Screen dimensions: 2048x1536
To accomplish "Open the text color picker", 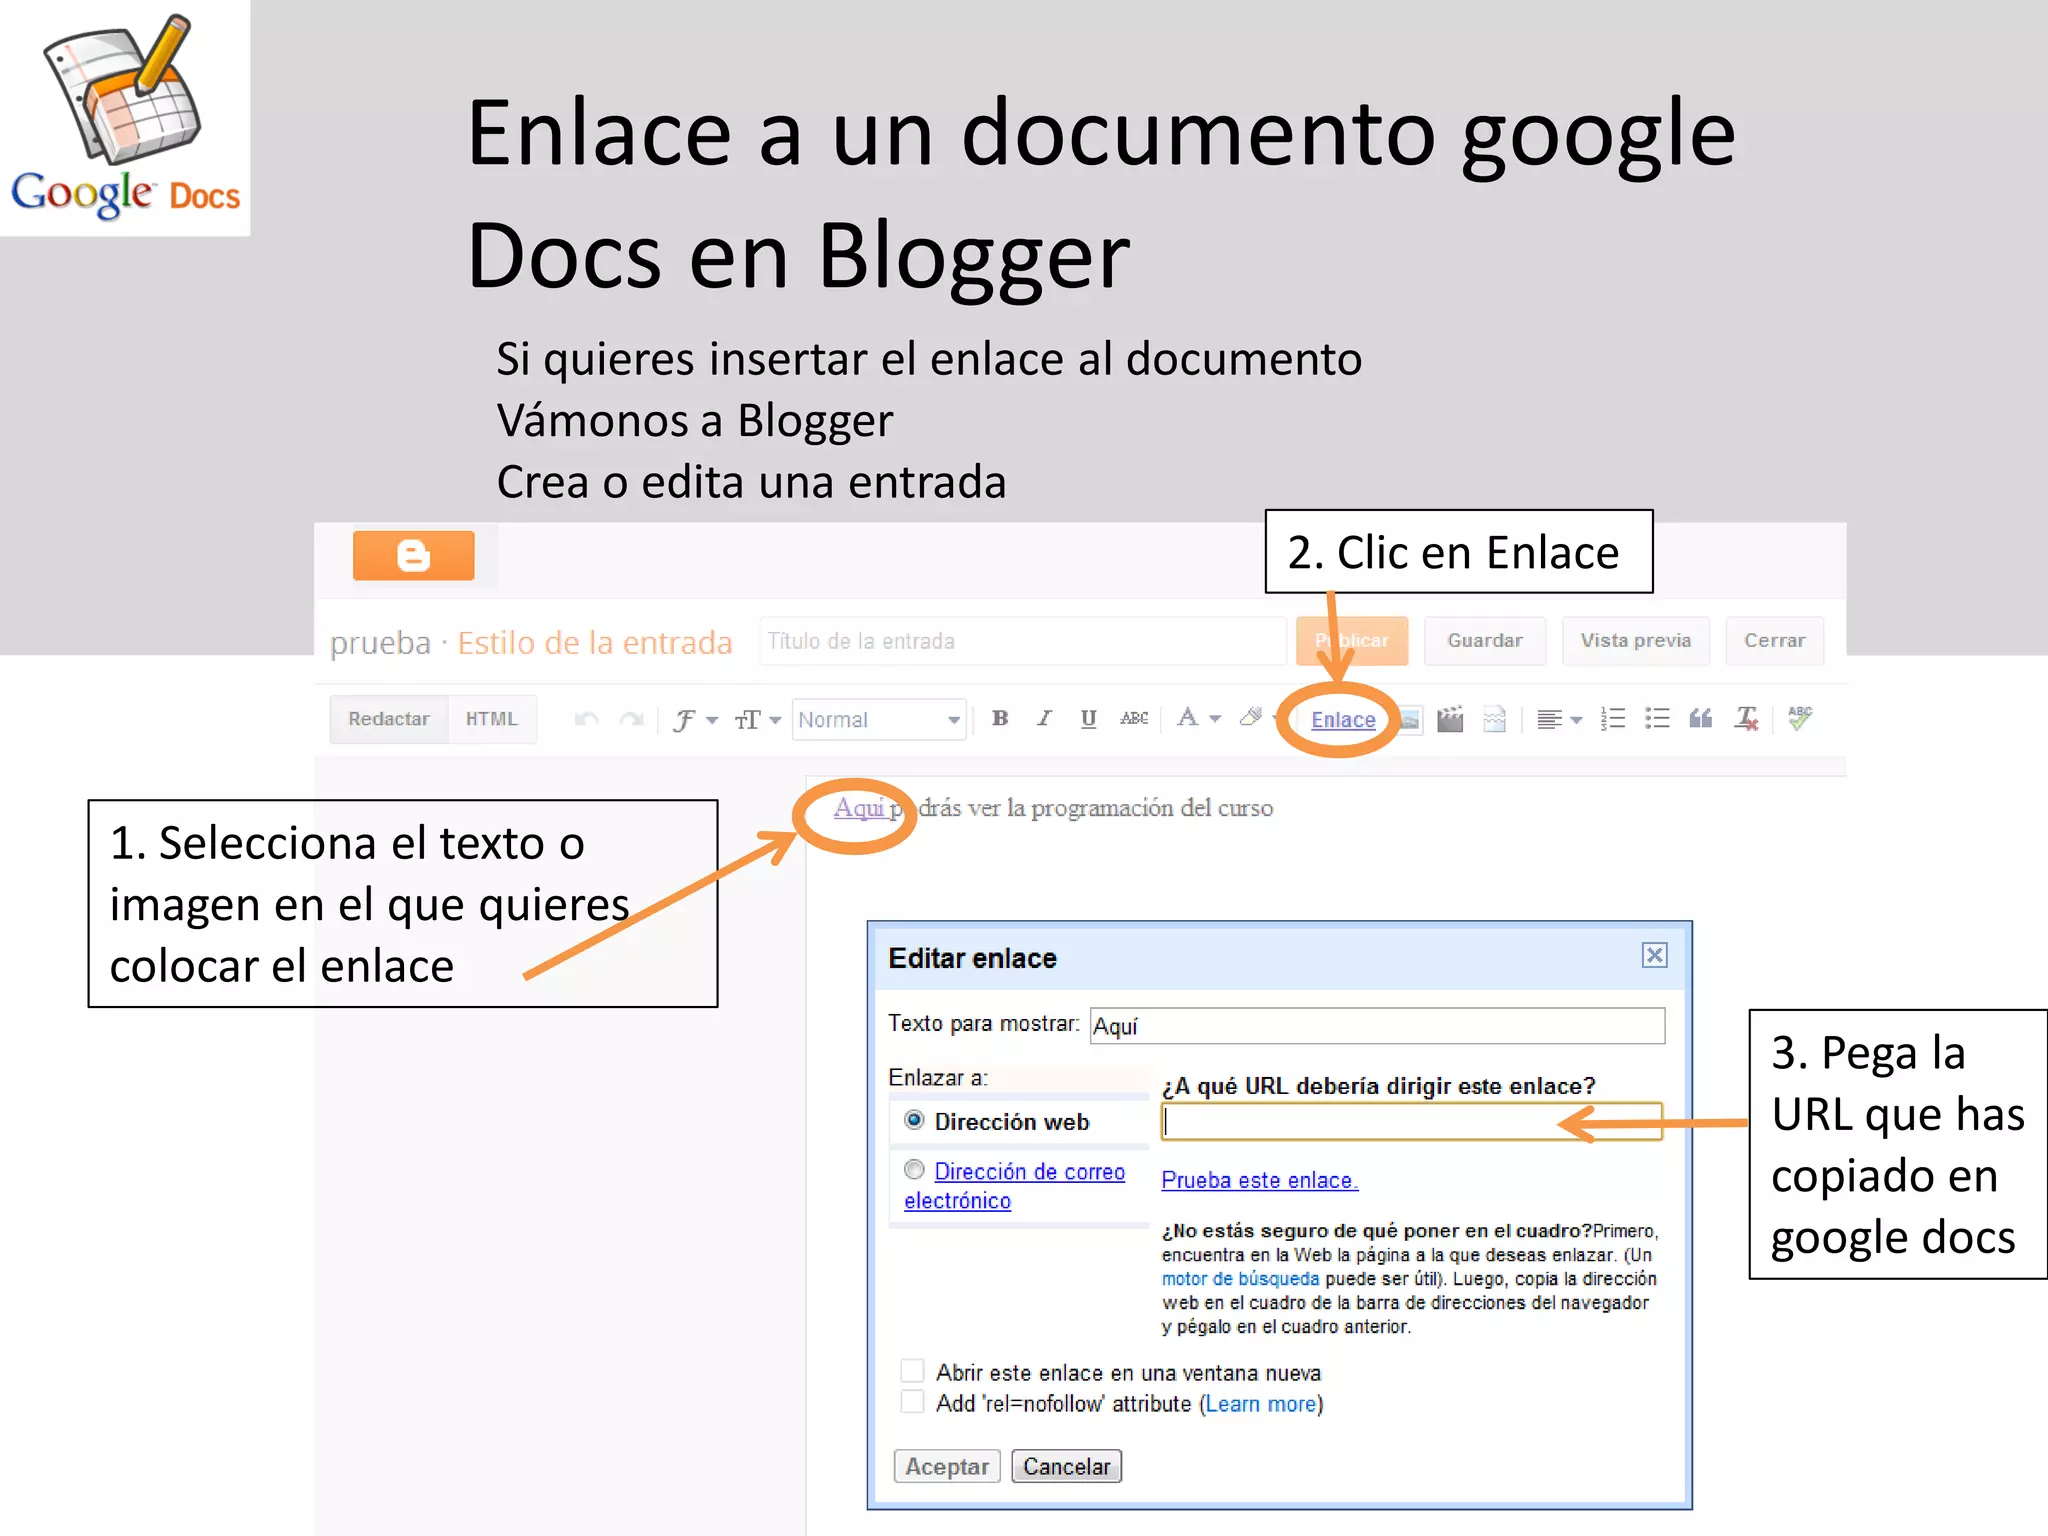I will pos(1198,718).
